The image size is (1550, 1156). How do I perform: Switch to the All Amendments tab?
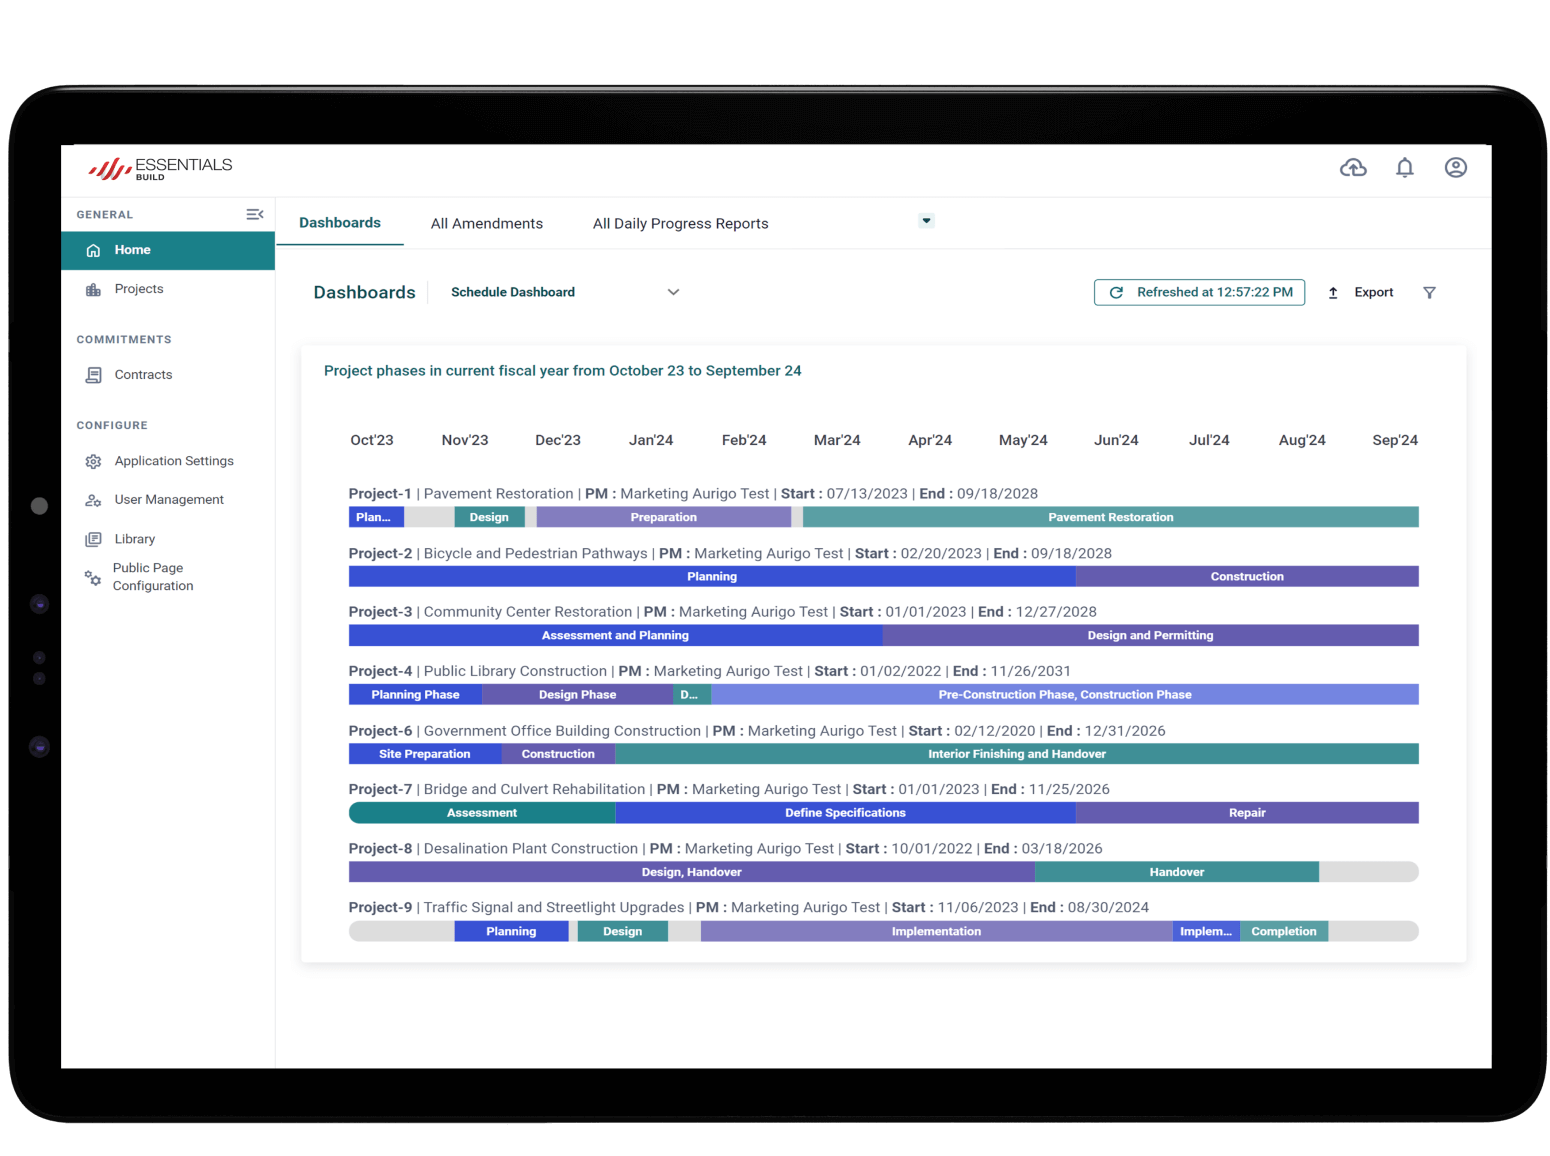[x=486, y=224]
